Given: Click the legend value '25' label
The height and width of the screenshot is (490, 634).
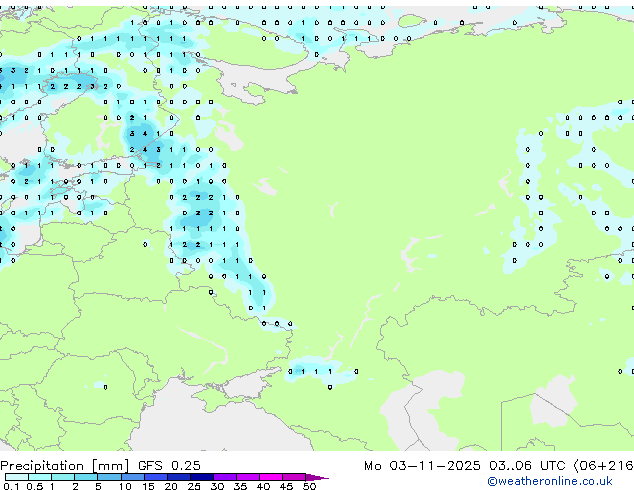Looking at the screenshot, I should coord(194,486).
